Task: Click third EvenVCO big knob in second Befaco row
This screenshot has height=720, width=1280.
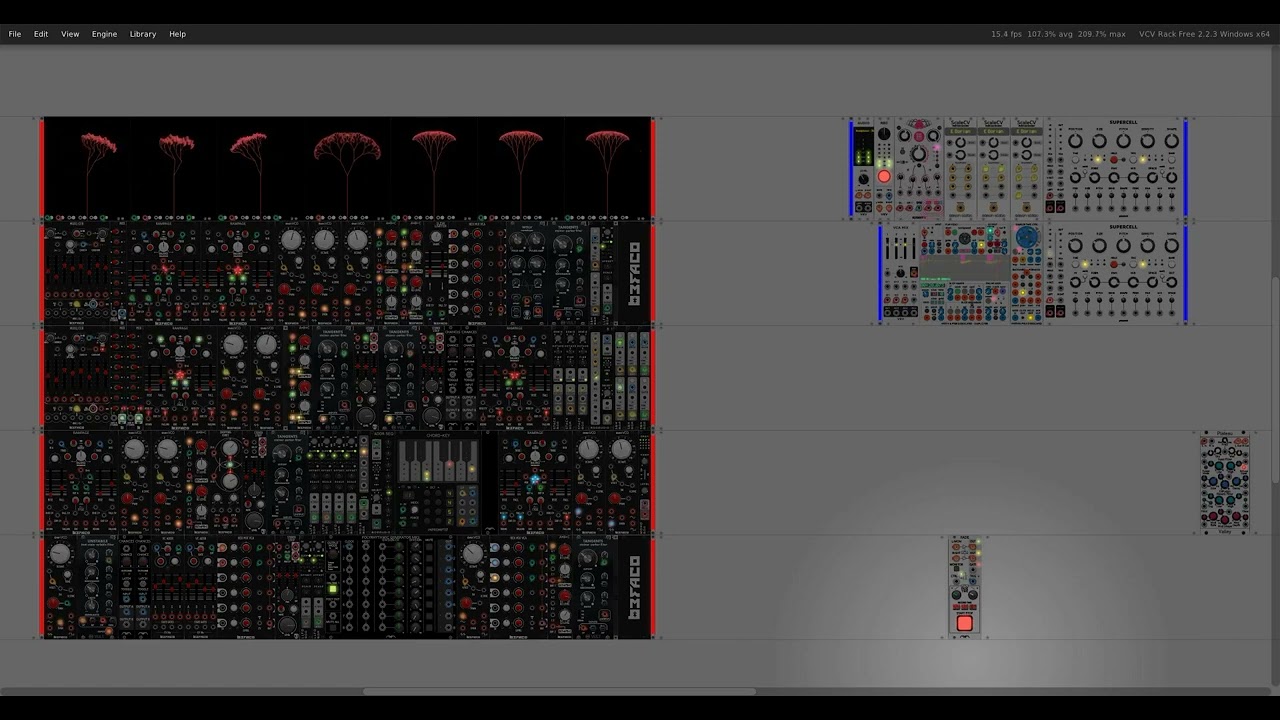Action: tap(357, 240)
